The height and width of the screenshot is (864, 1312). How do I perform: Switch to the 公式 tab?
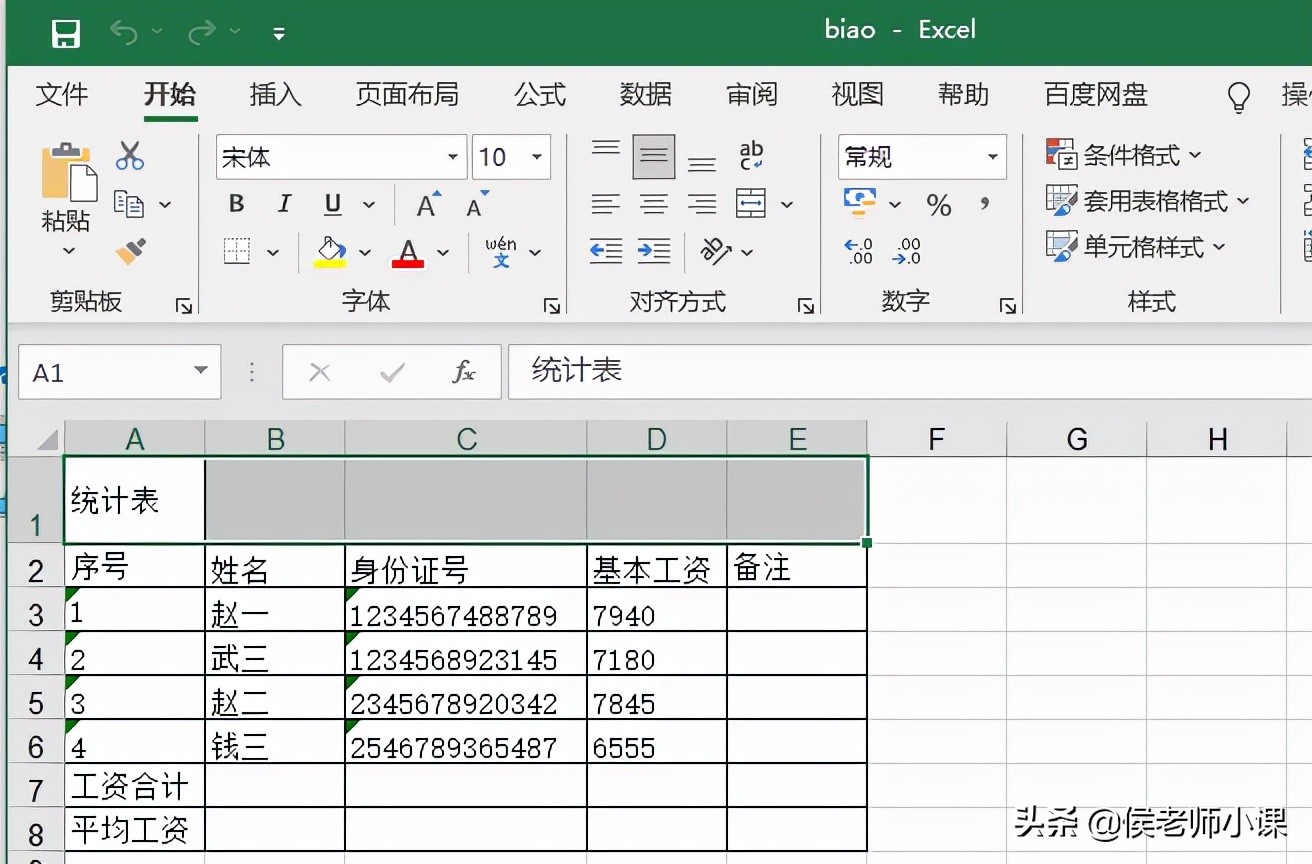[540, 95]
